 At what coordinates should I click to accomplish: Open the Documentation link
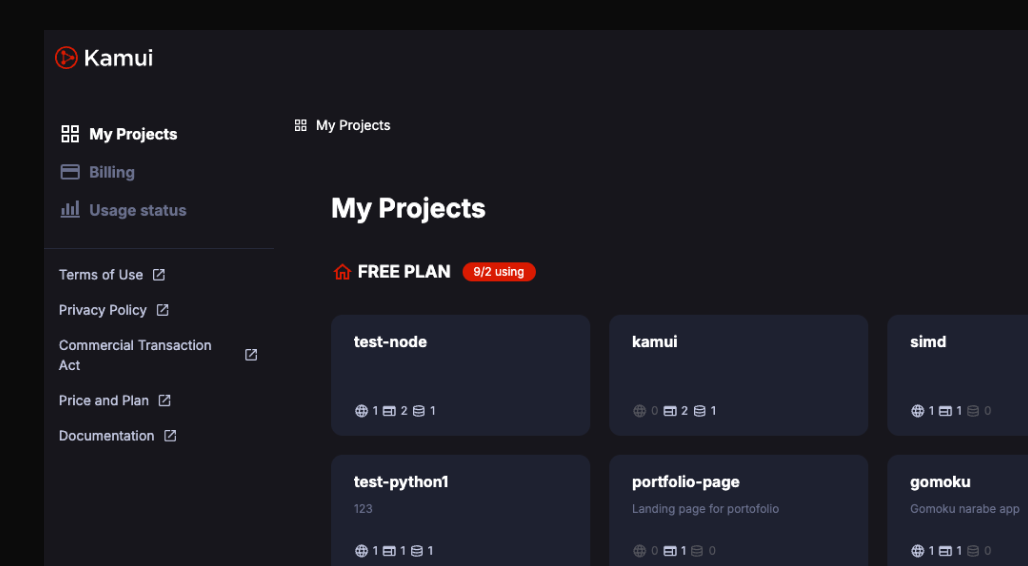pyautogui.click(x=107, y=436)
